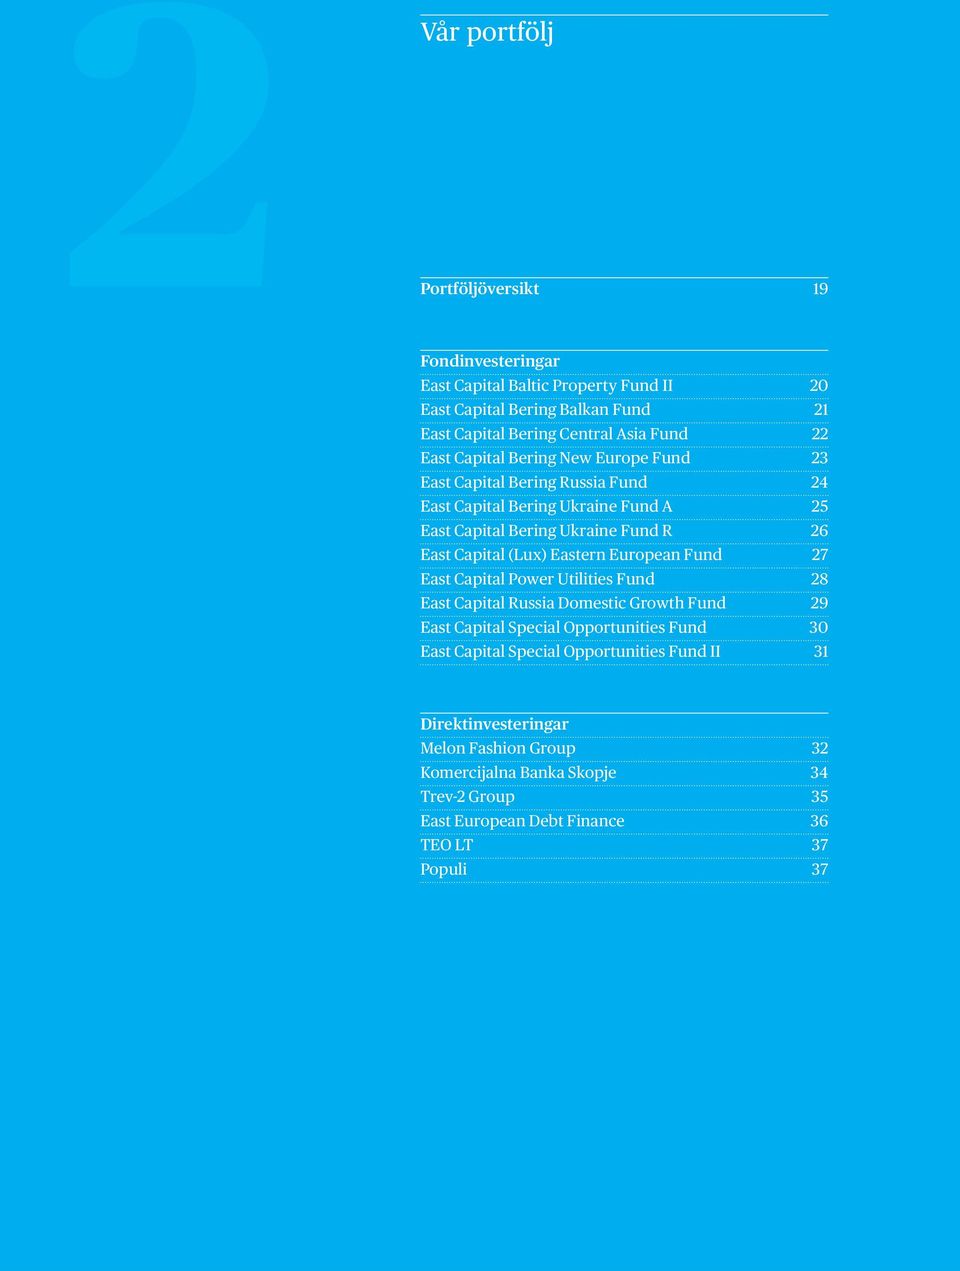Click 'East Capital Bering Russia Fund' entry
Screen dimensions: 960x1271
[x=534, y=482]
